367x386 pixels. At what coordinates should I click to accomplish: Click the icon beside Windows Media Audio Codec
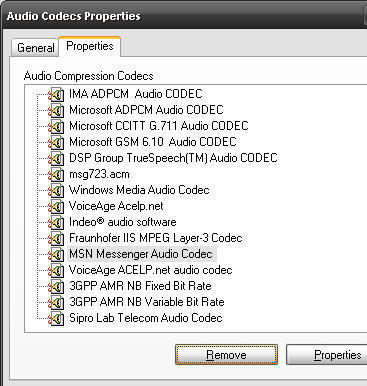56,190
